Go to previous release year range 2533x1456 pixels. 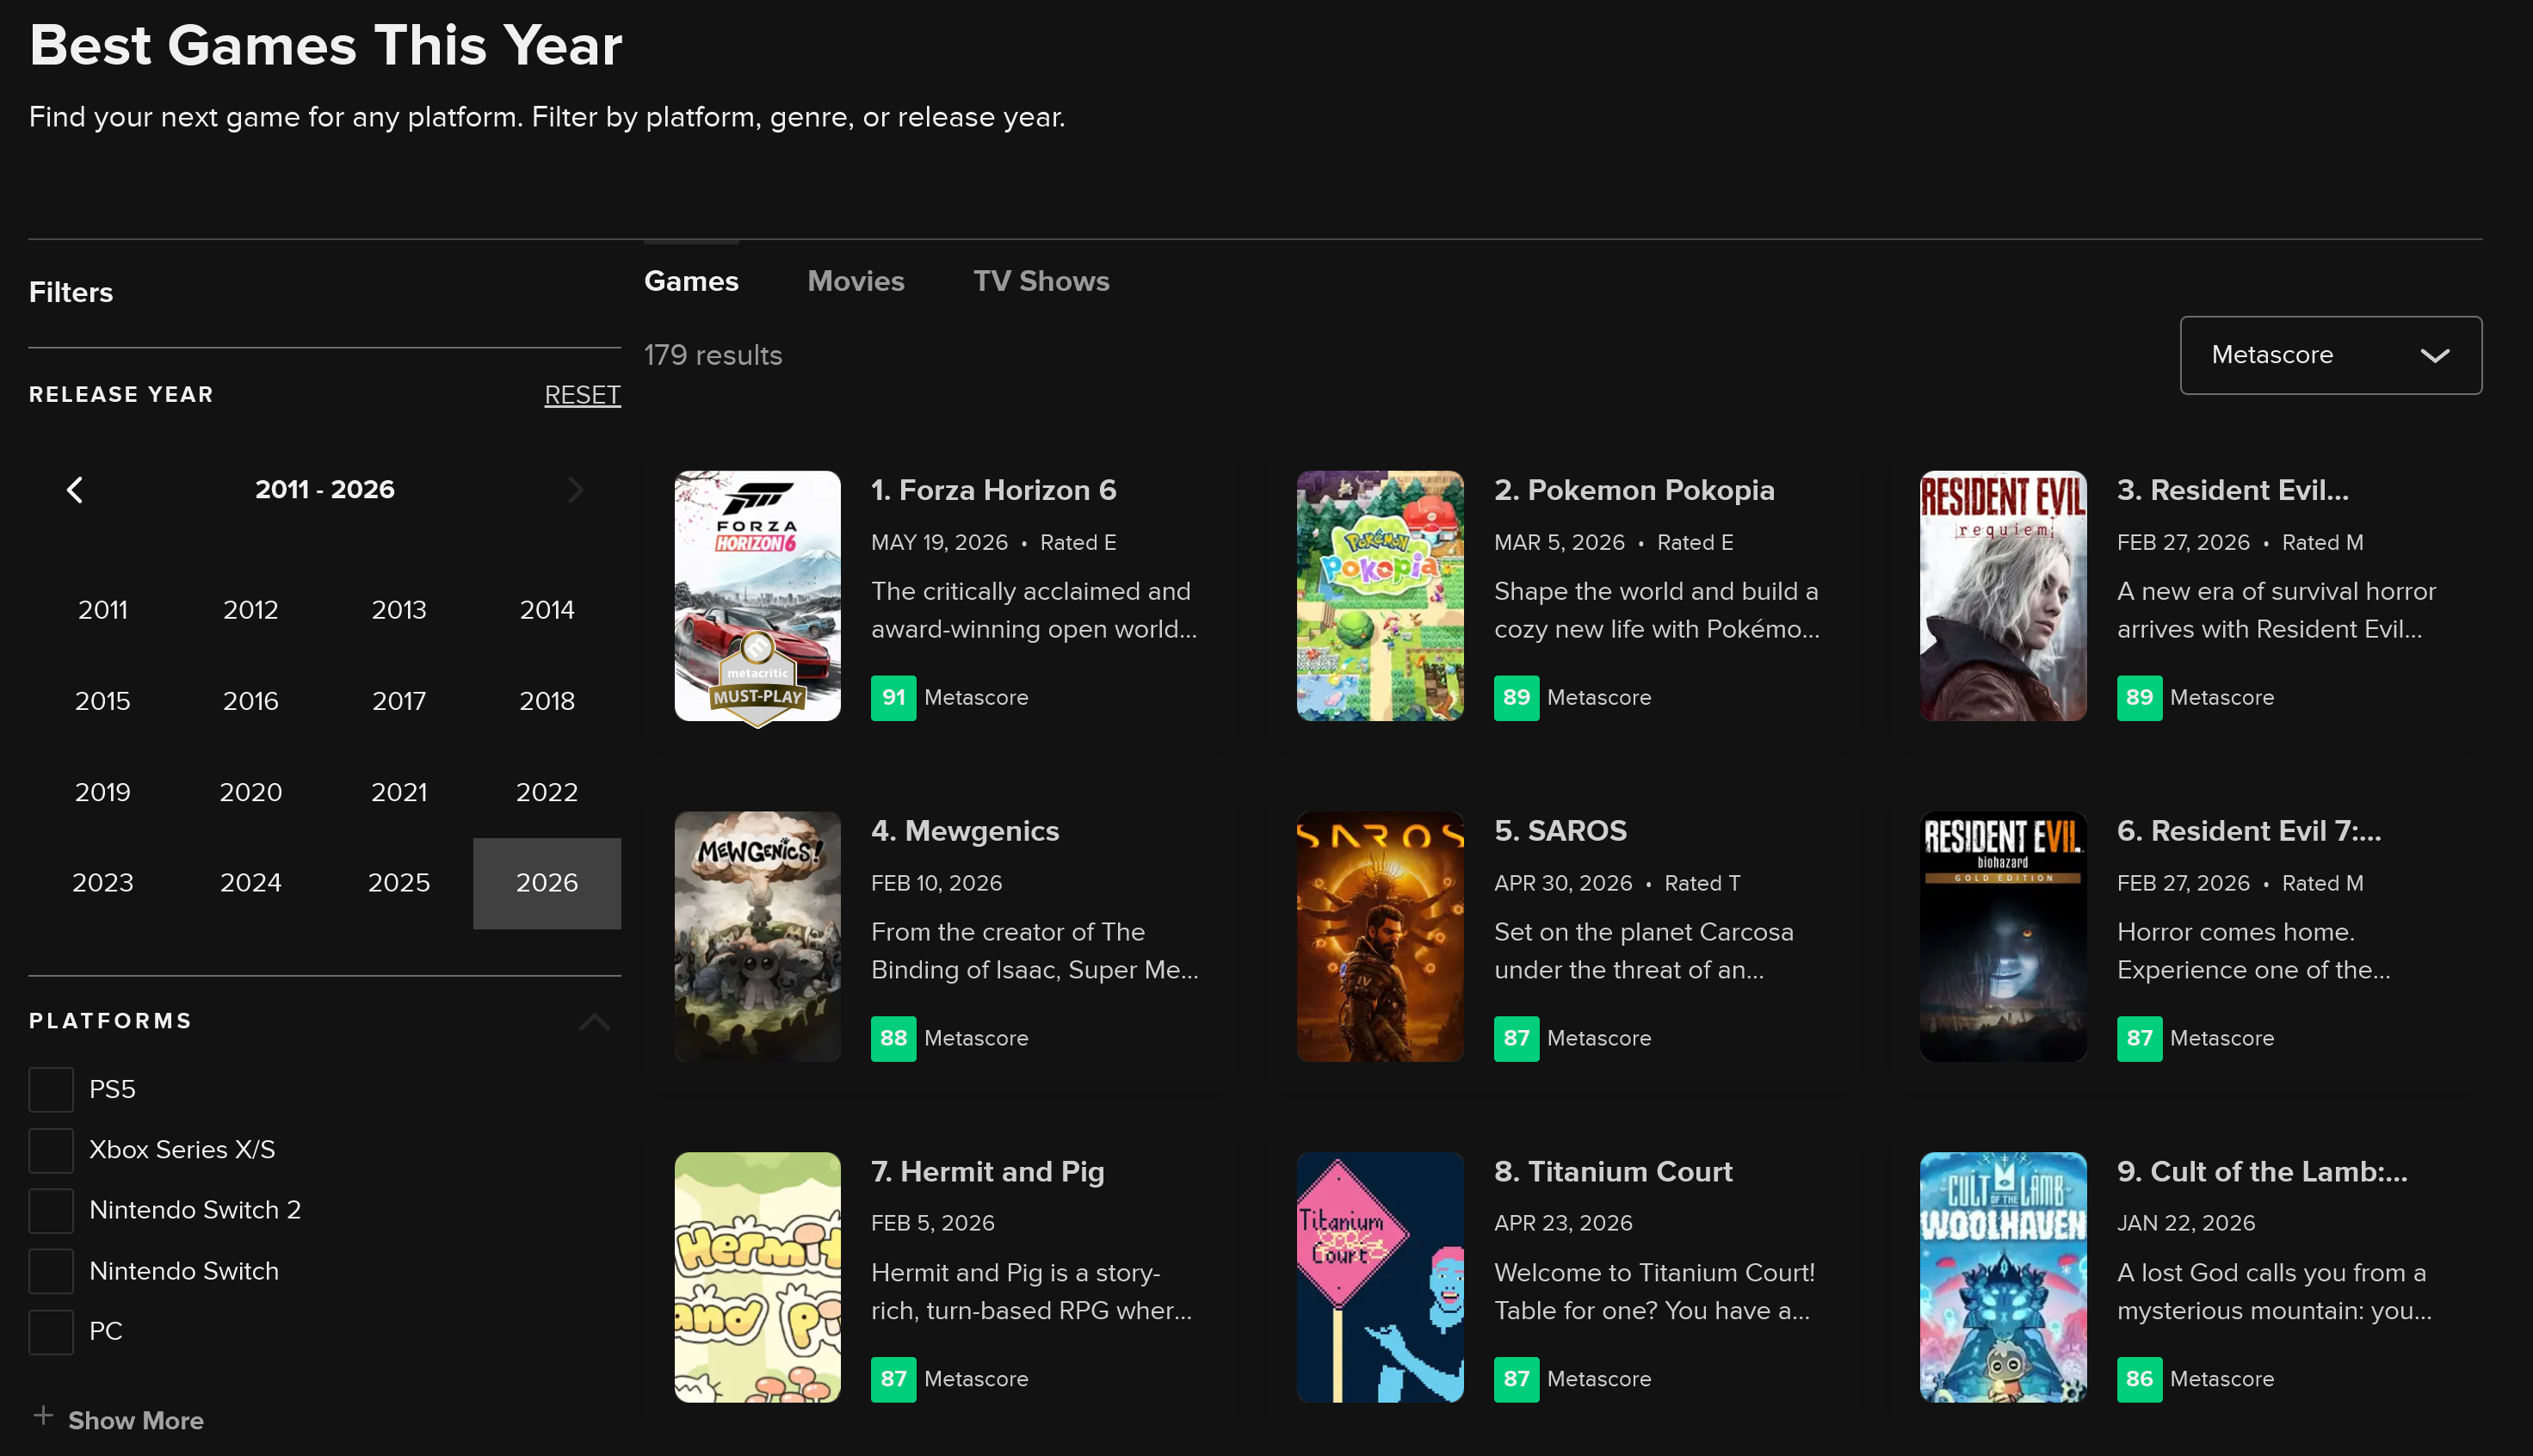click(75, 490)
